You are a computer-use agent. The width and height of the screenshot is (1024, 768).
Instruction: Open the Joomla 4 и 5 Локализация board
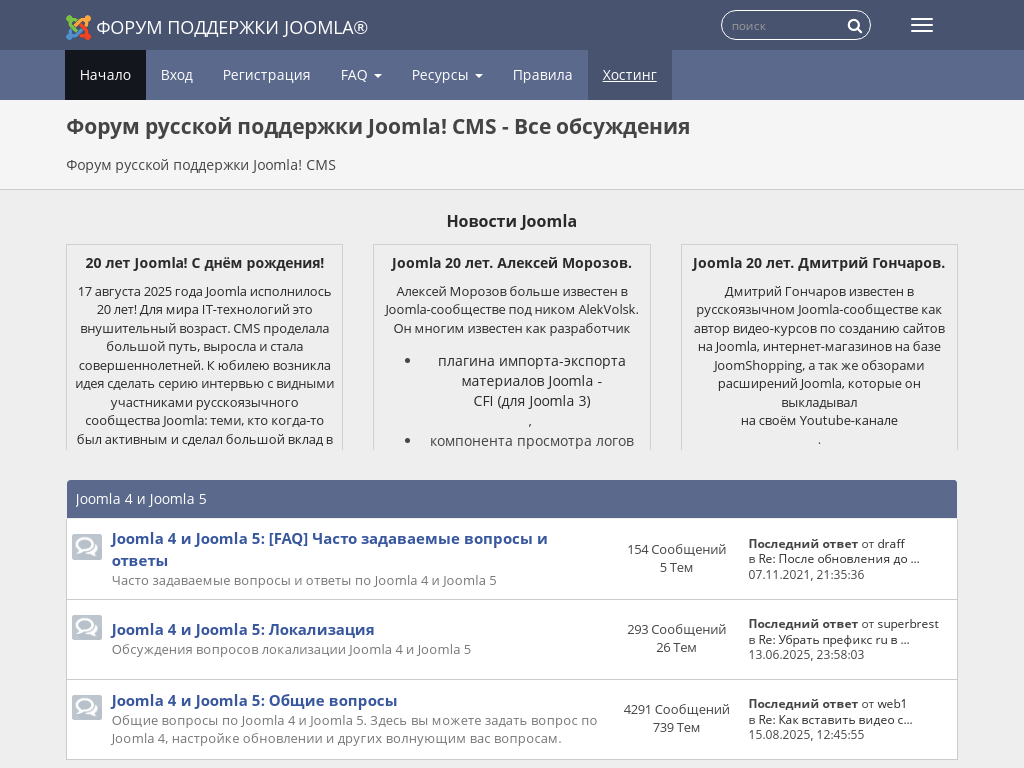click(243, 629)
